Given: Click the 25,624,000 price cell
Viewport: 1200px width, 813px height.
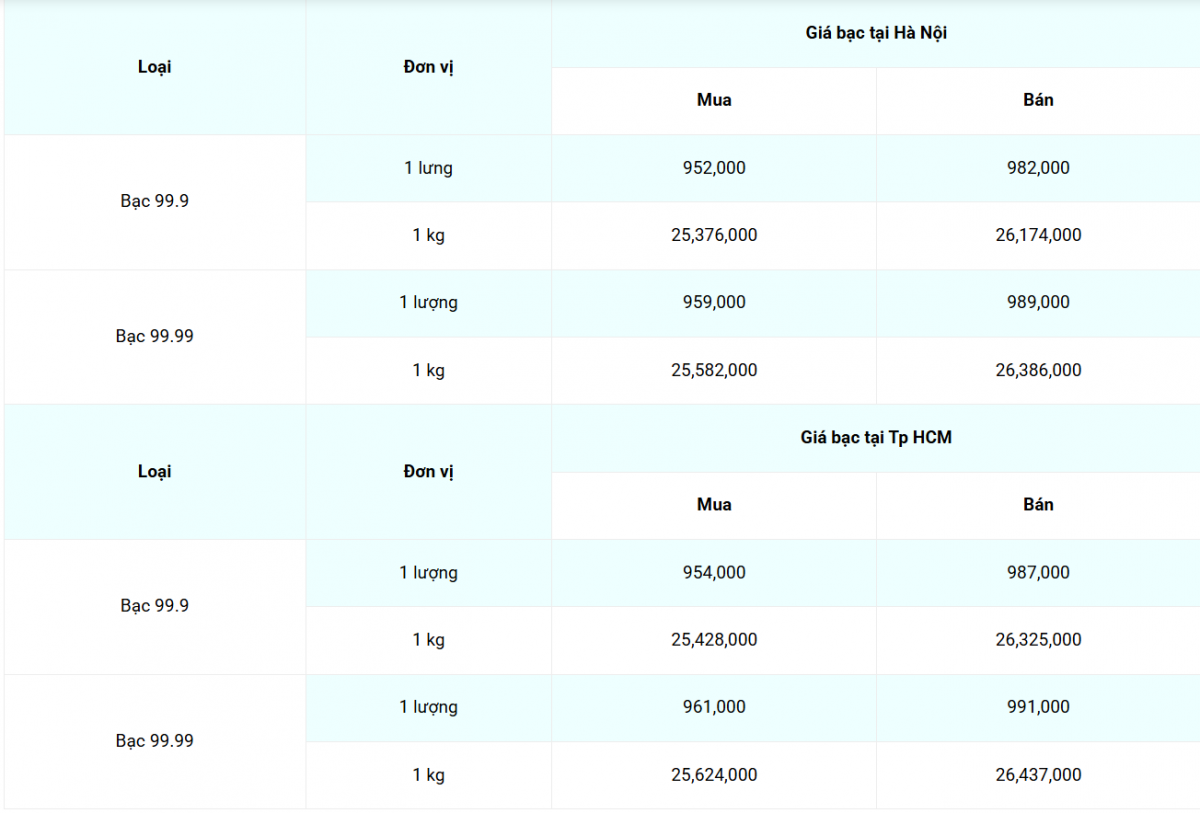Looking at the screenshot, I should pyautogui.click(x=714, y=775).
